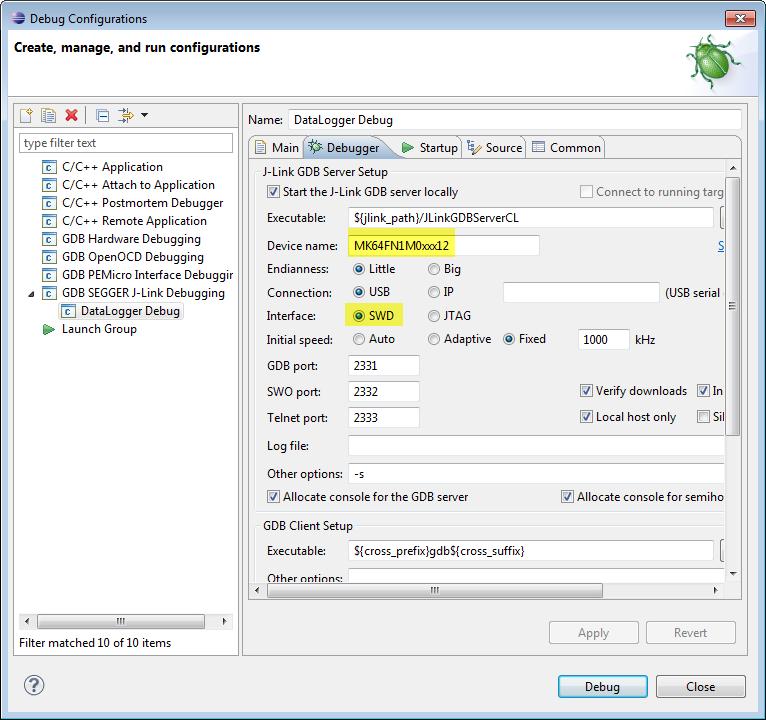
Task: Toggle Start the J-Link GDB server locally
Action: coord(274,192)
